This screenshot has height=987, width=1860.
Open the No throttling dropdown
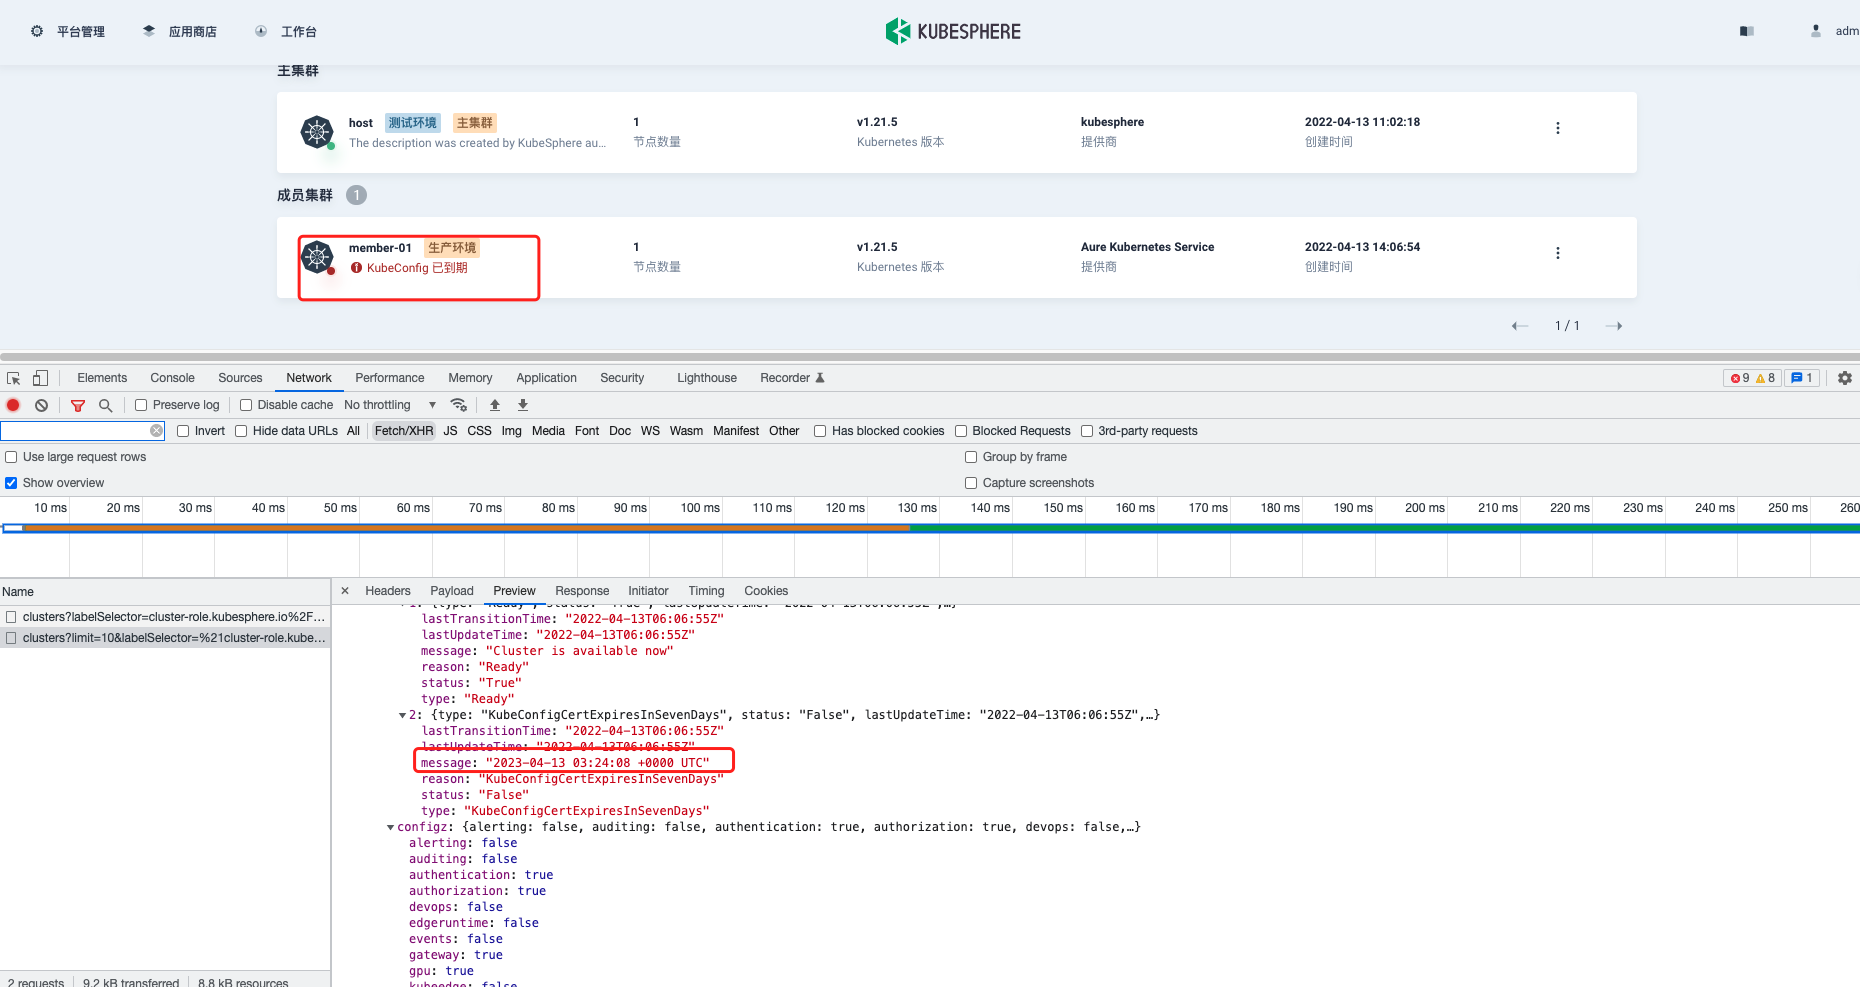point(390,405)
